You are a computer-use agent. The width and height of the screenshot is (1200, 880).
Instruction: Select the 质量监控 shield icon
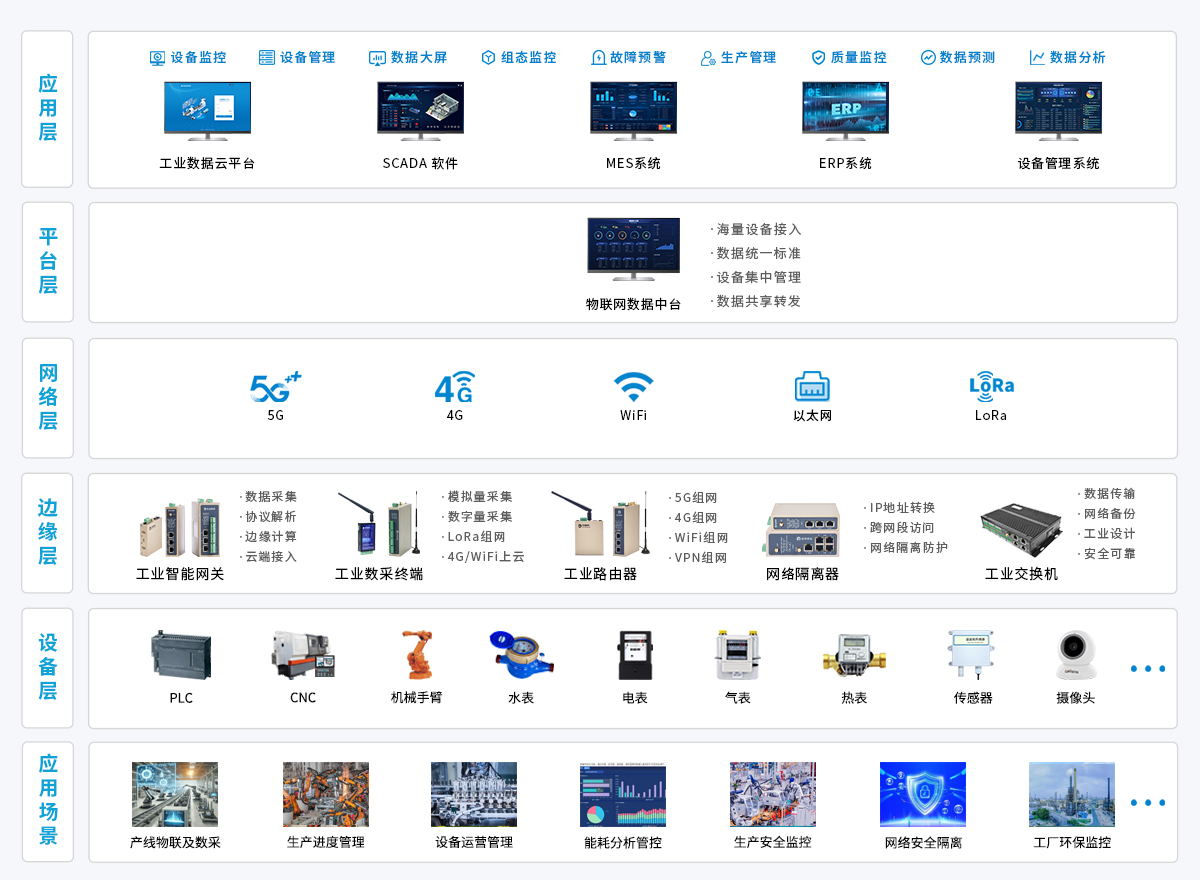pos(818,58)
